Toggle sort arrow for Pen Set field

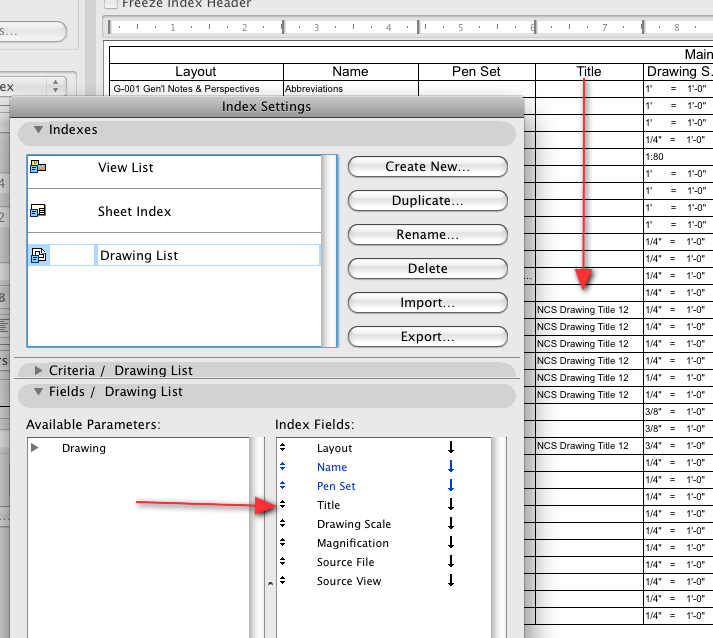coord(451,486)
